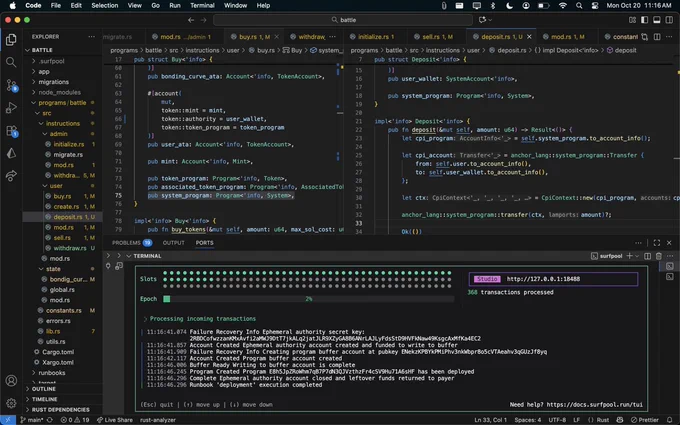Open the OUTPUT panel tab

[173, 243]
